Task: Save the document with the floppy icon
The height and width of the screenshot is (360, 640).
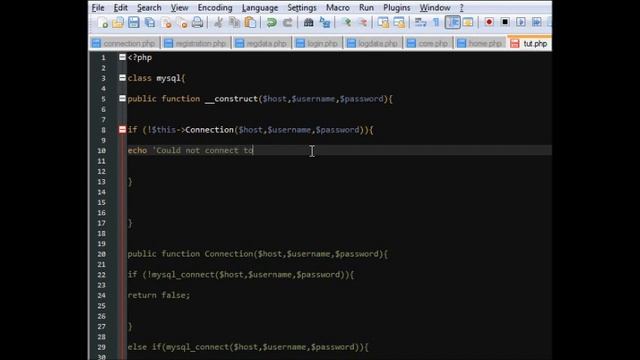Action: 134,22
